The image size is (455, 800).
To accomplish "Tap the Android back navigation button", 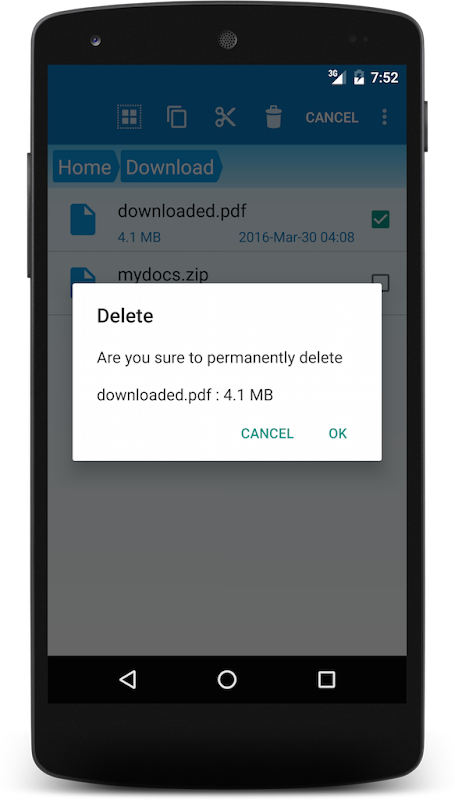I will 128,679.
